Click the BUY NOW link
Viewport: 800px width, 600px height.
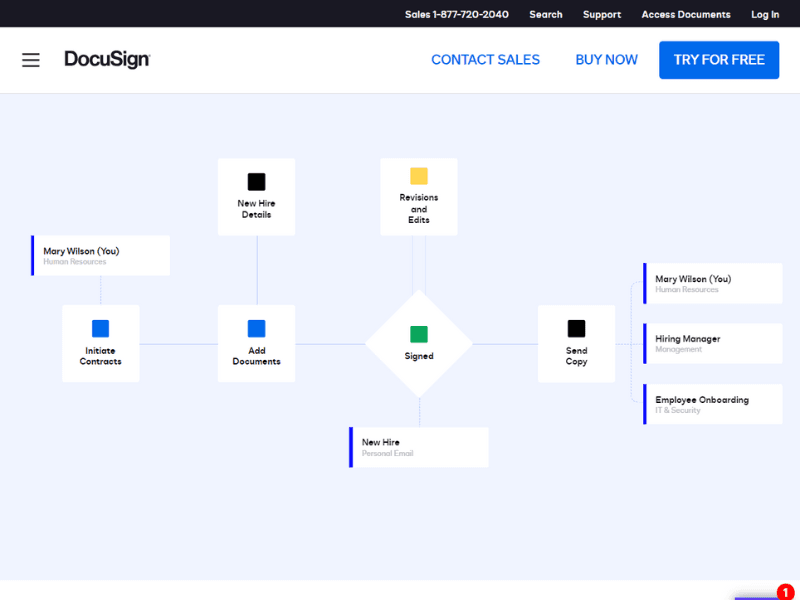(606, 60)
